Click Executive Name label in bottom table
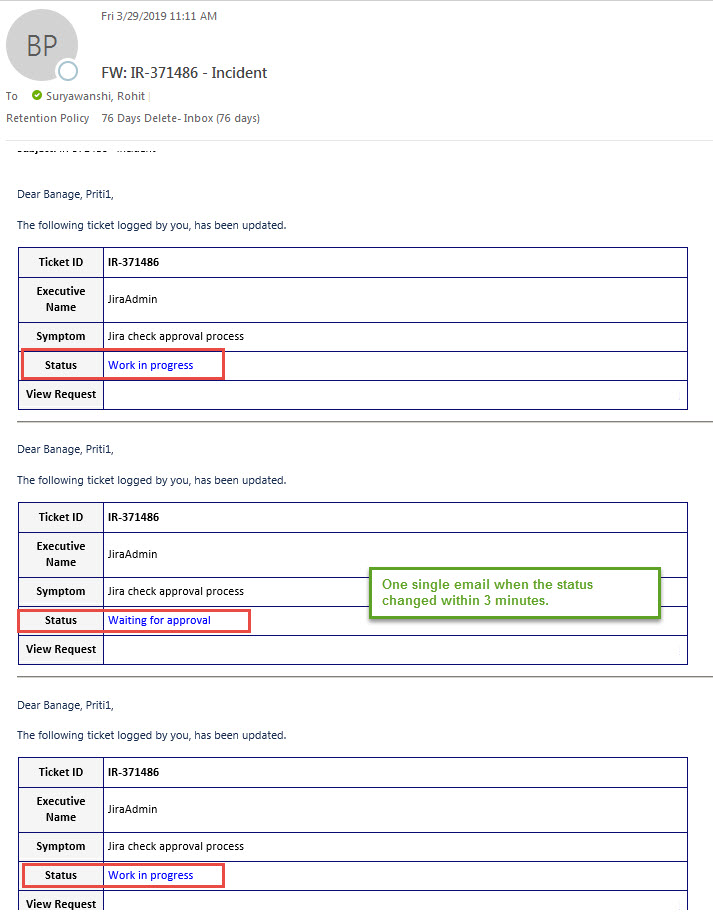This screenshot has width=713, height=918. (x=61, y=809)
